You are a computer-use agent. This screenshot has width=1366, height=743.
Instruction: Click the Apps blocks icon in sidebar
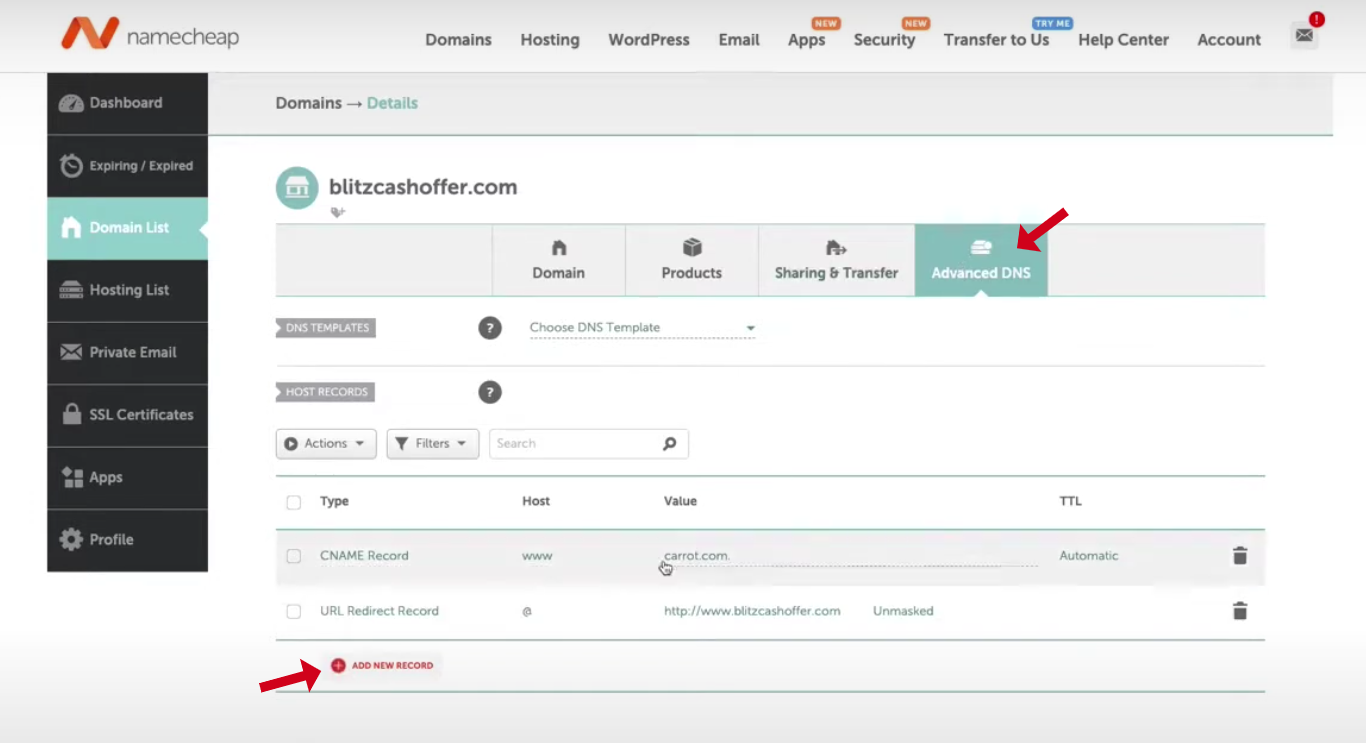click(x=72, y=477)
